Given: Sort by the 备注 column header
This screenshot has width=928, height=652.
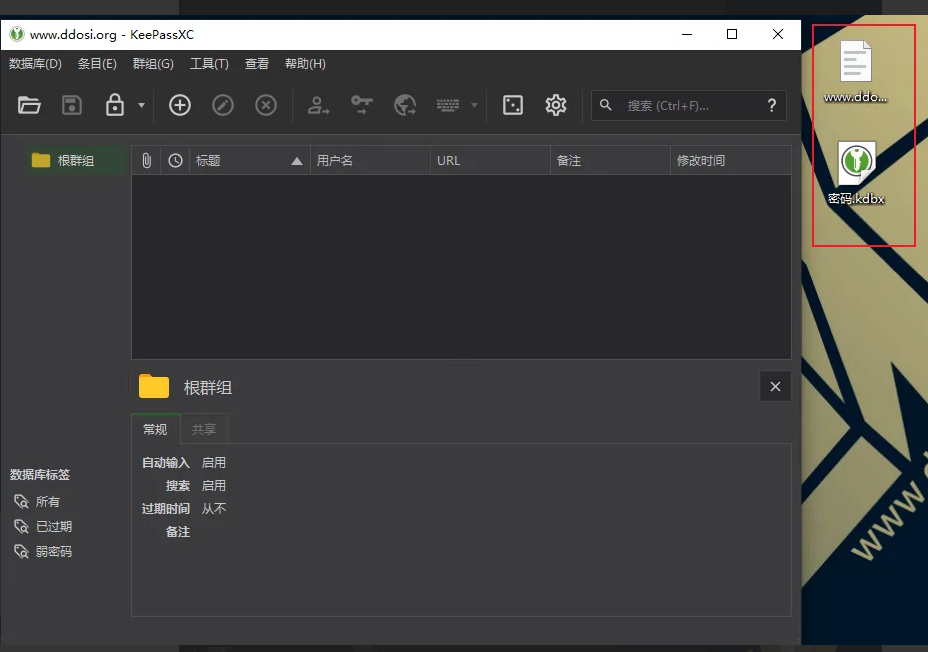Looking at the screenshot, I should click(x=611, y=160).
